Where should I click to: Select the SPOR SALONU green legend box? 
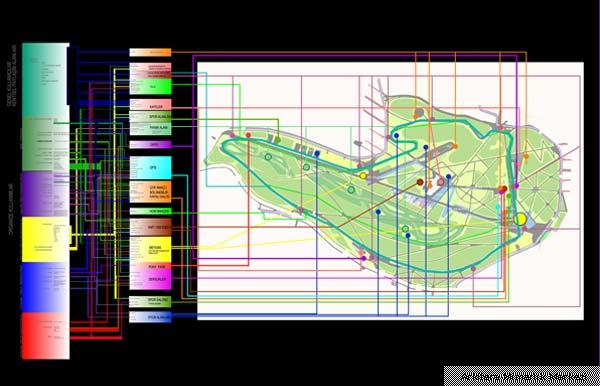(150, 301)
